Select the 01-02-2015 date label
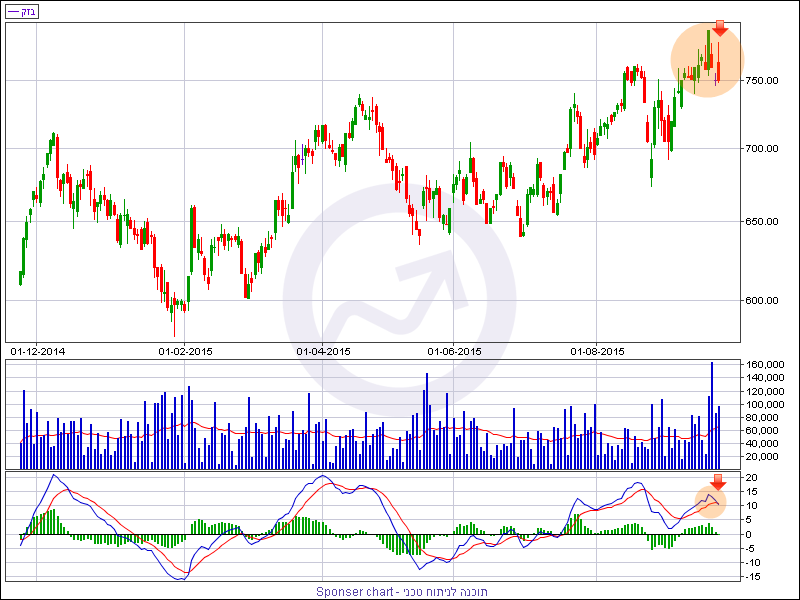Screen dimensions: 800x600 coord(186,351)
